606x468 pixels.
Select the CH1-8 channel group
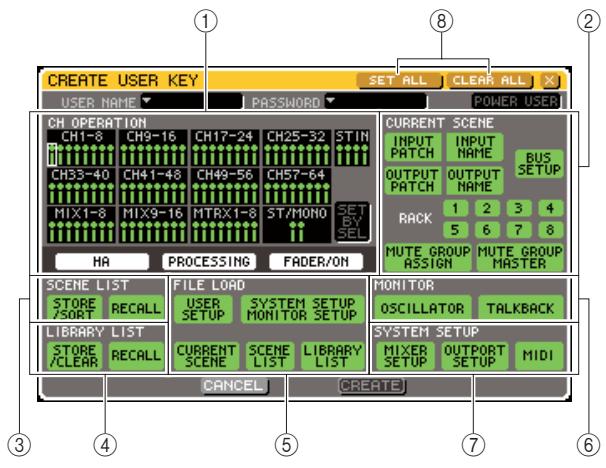[81, 148]
